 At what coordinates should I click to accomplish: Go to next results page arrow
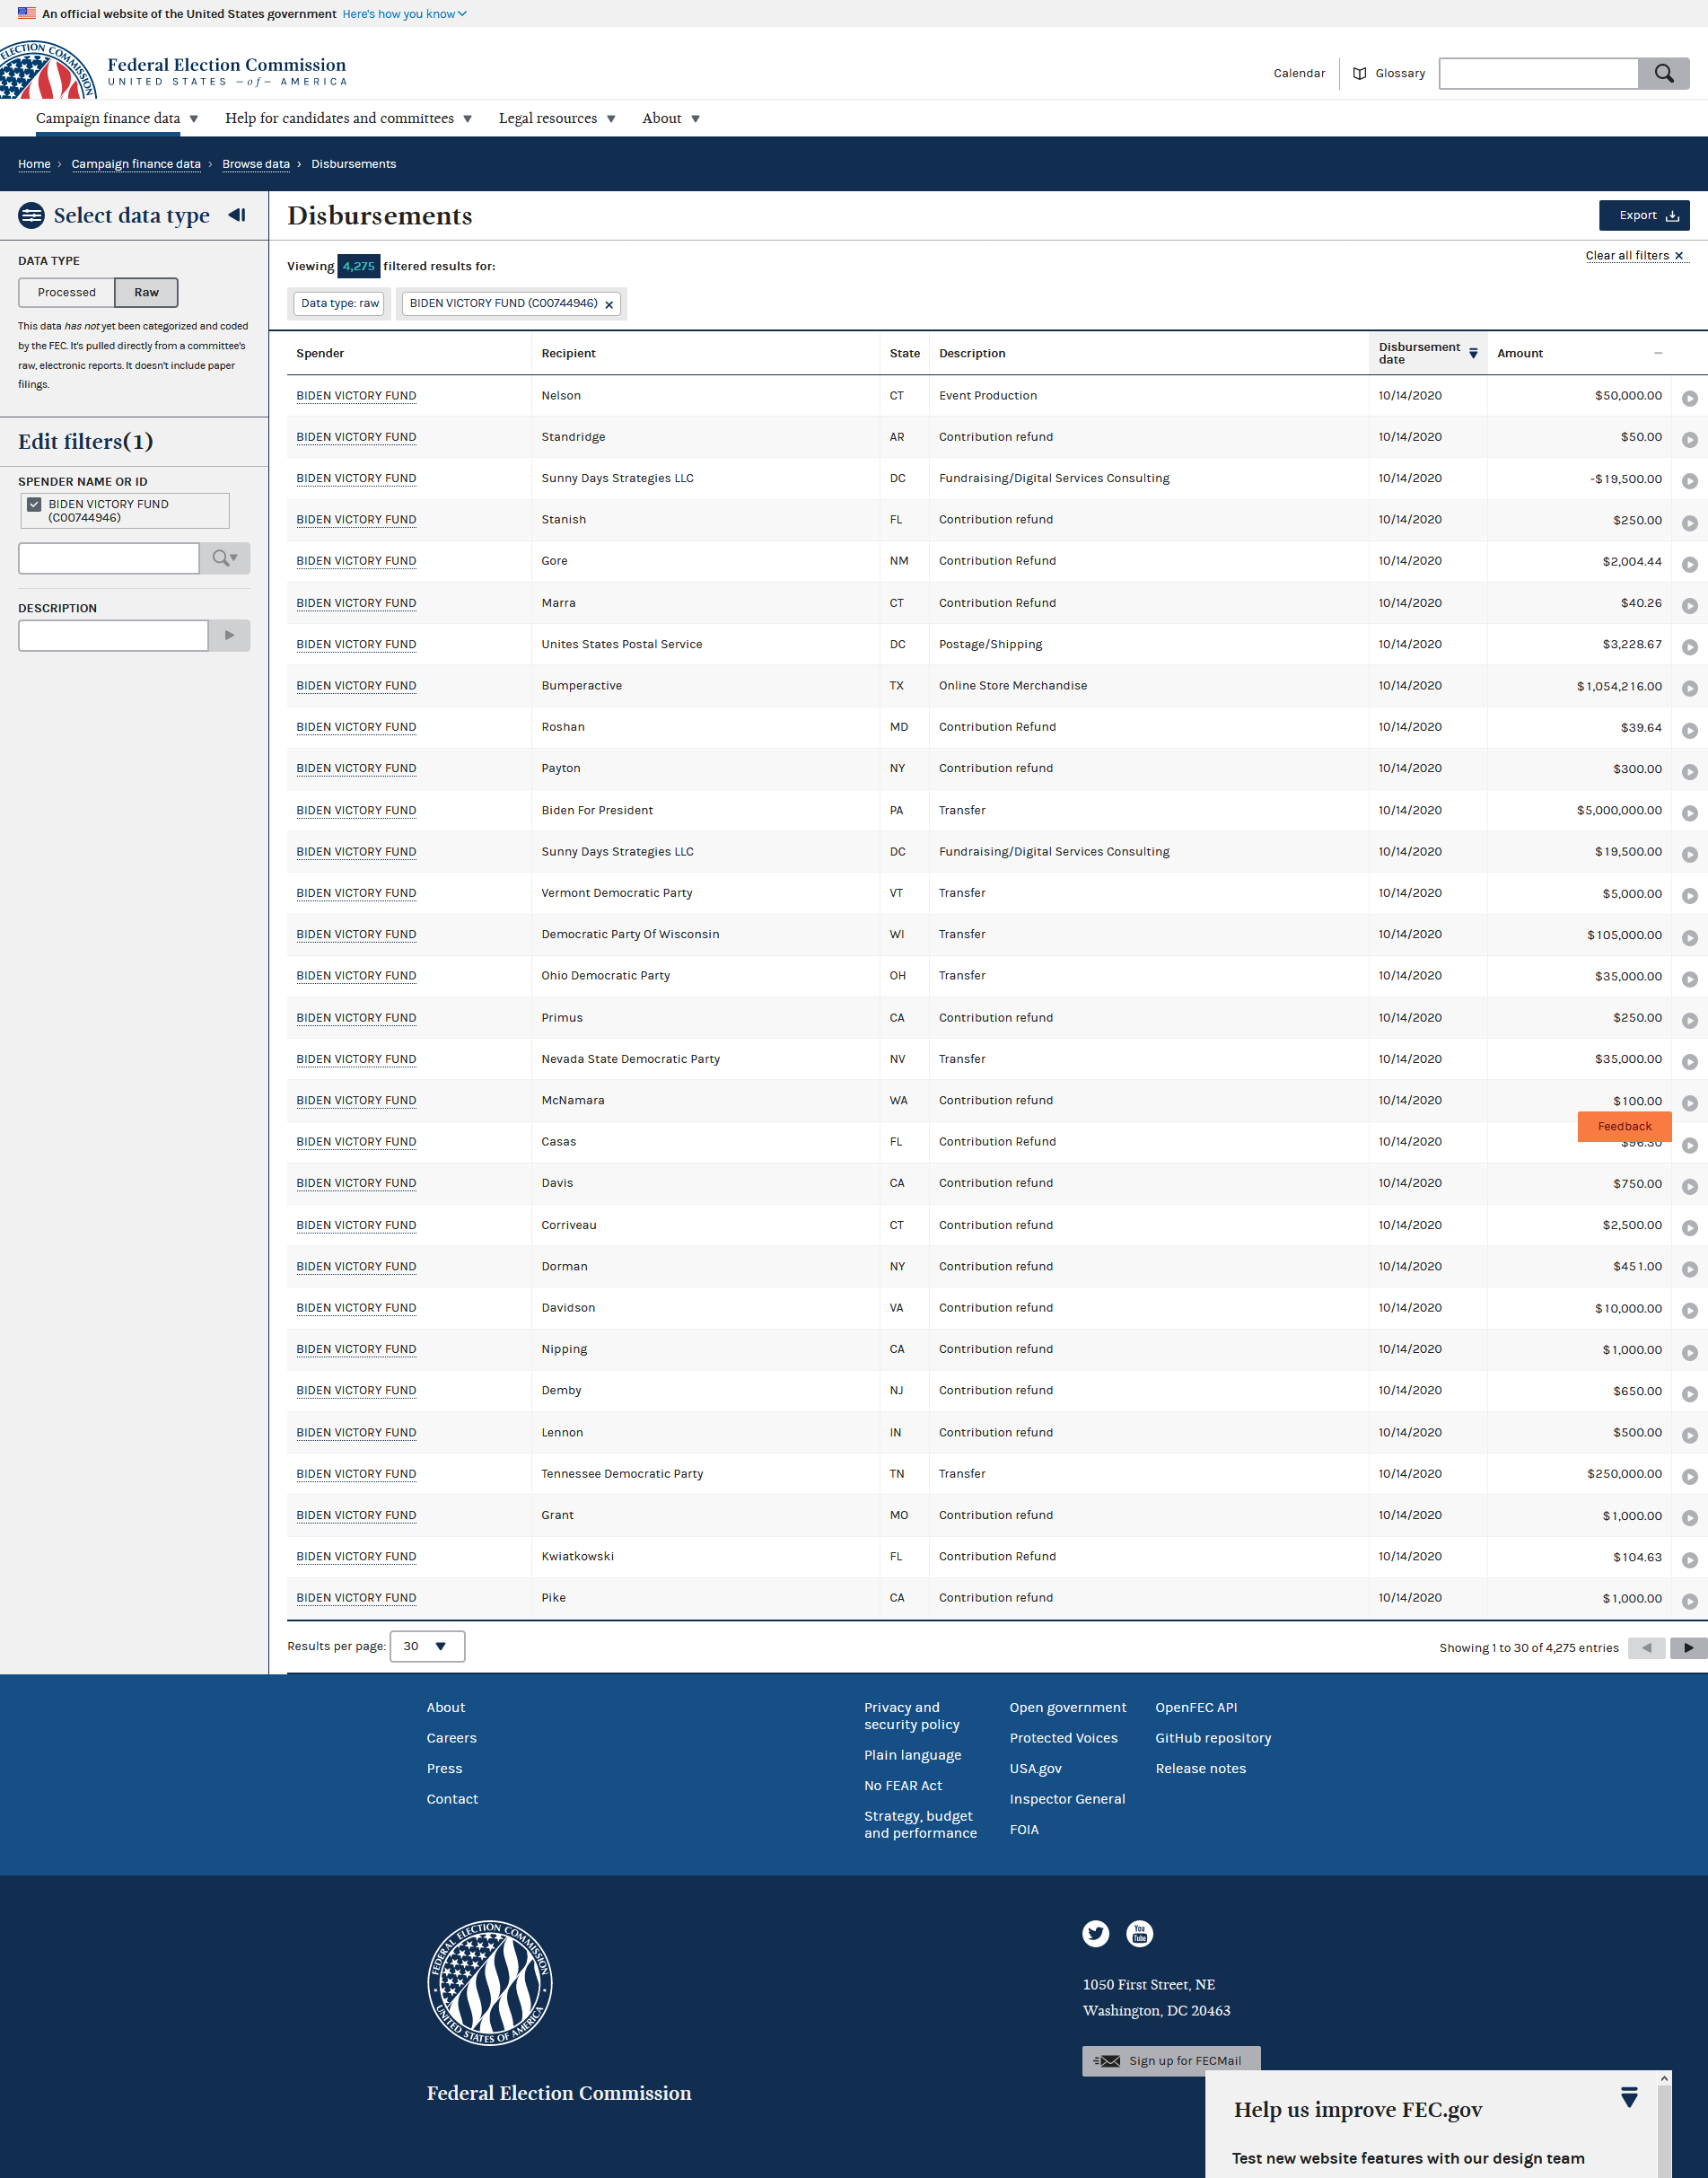click(1688, 1647)
